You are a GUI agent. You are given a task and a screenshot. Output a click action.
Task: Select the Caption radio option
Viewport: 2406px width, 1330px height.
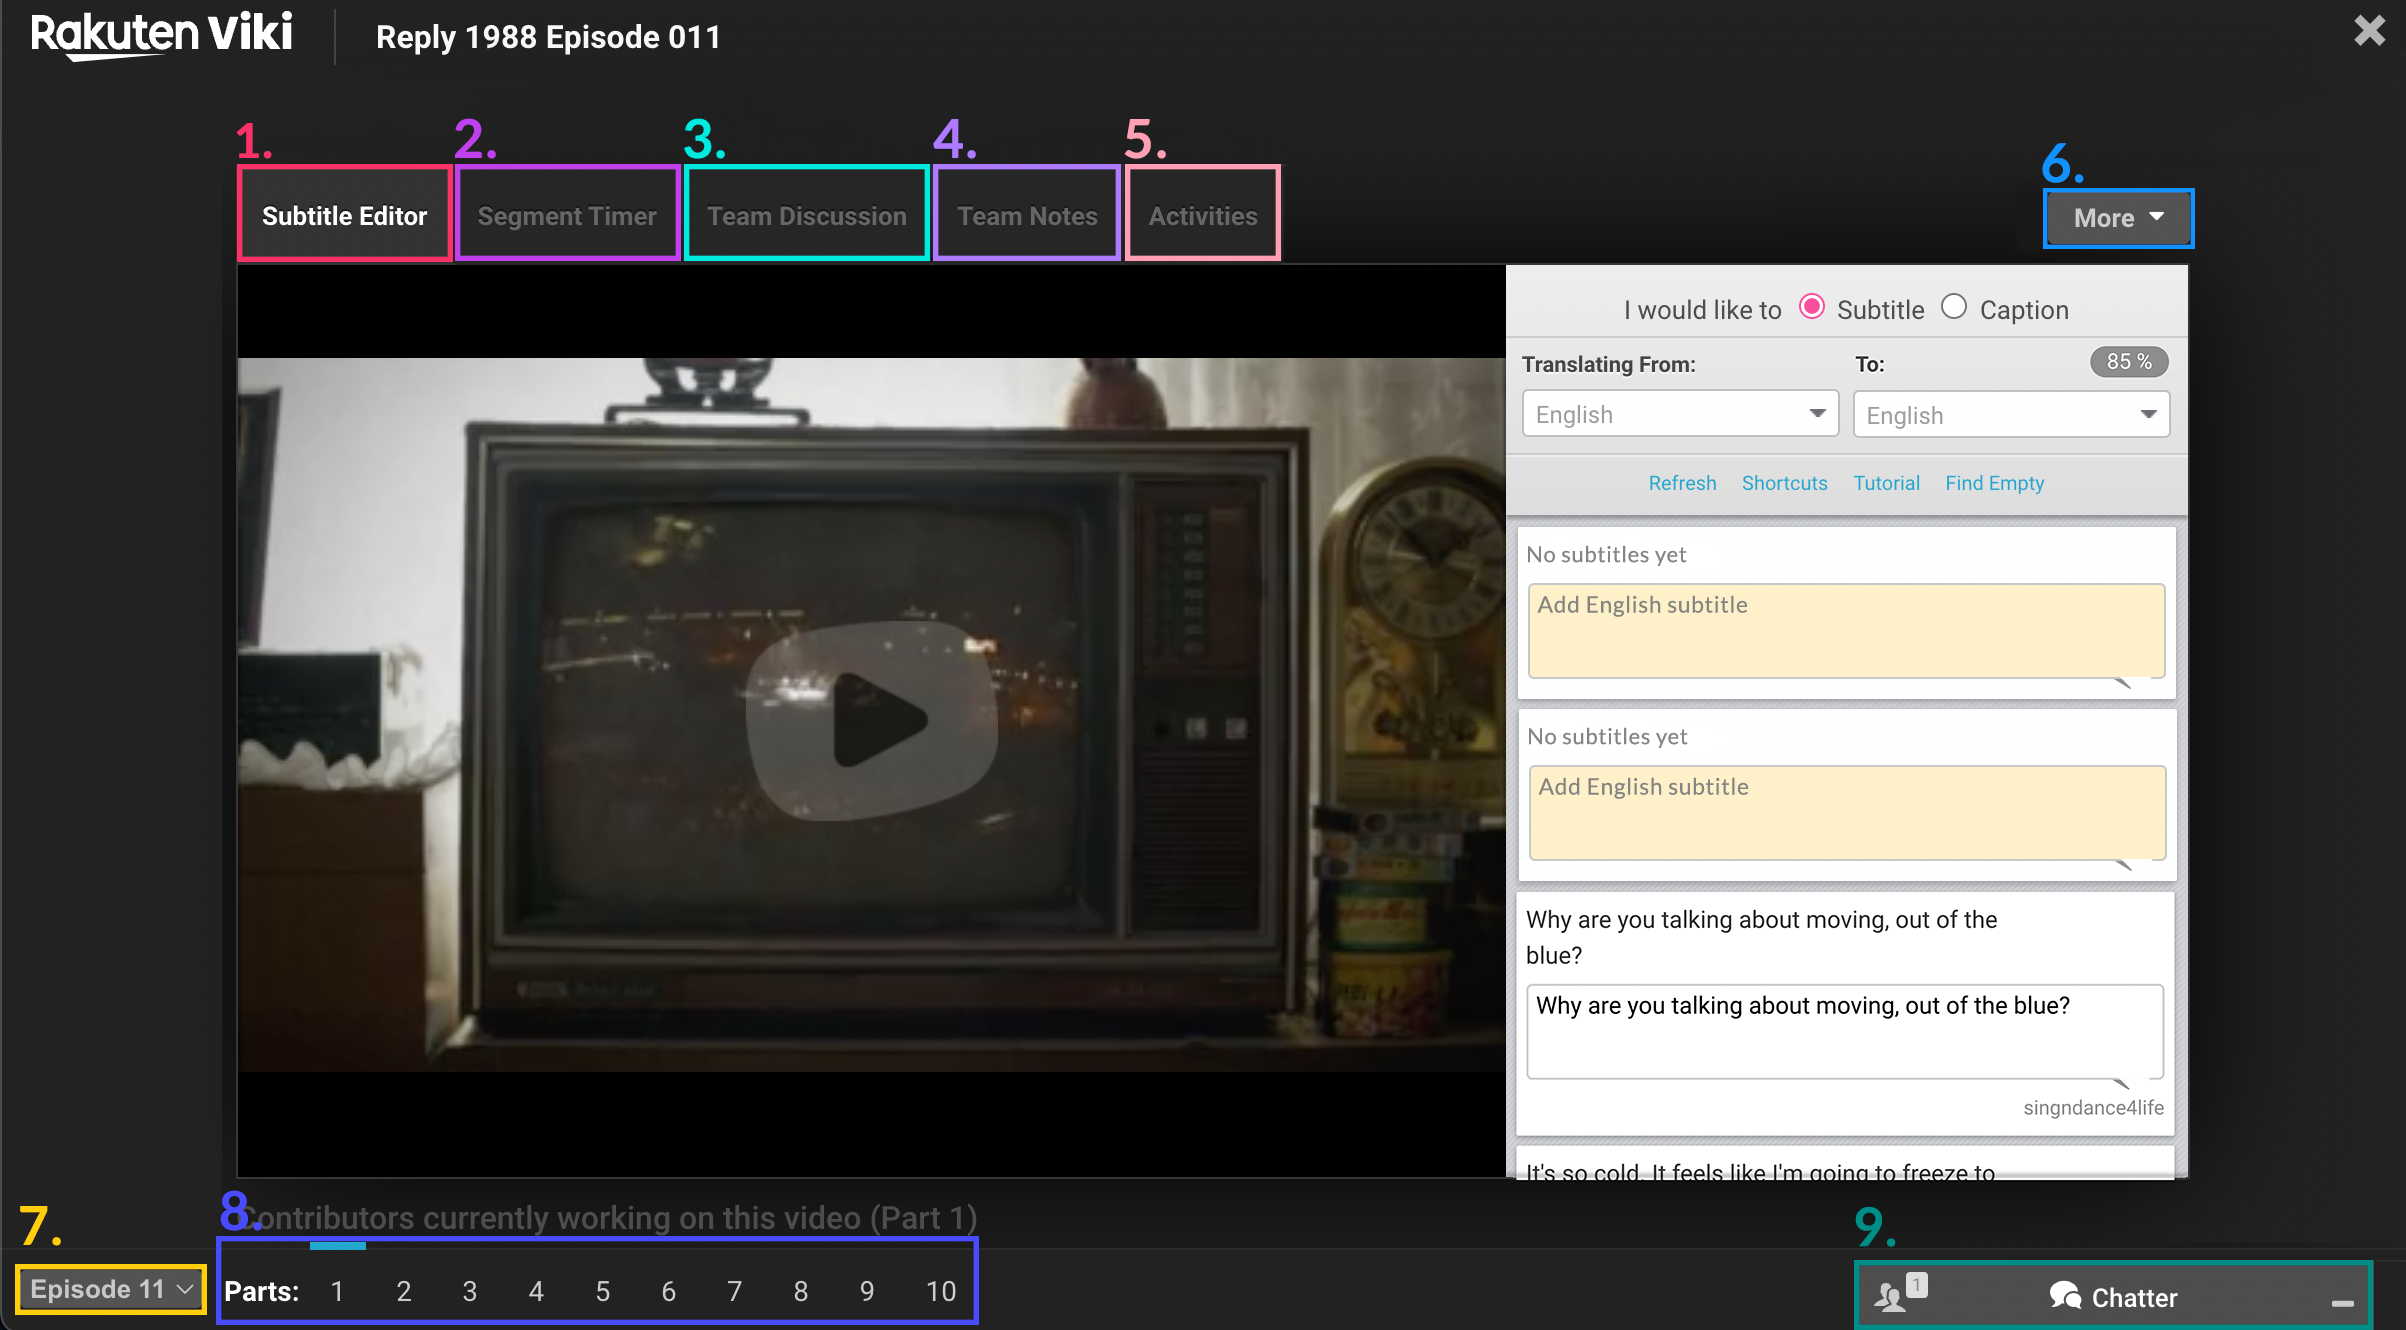click(x=1953, y=307)
